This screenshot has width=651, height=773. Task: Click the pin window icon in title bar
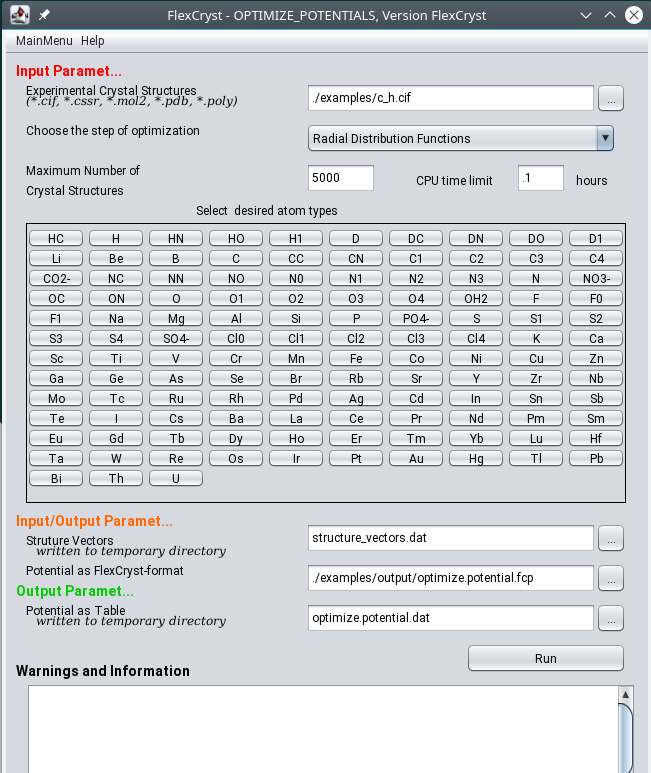click(44, 15)
